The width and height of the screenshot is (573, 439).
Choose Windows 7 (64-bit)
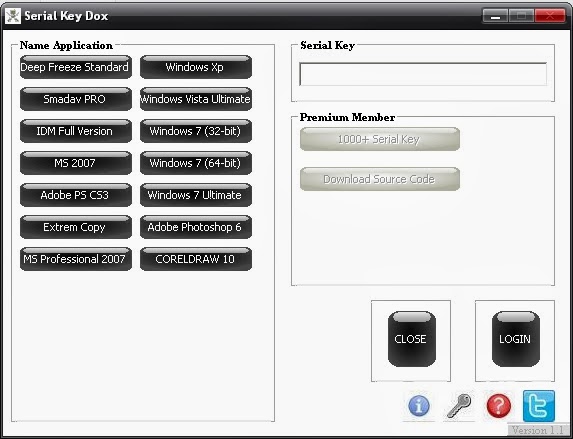[196, 163]
